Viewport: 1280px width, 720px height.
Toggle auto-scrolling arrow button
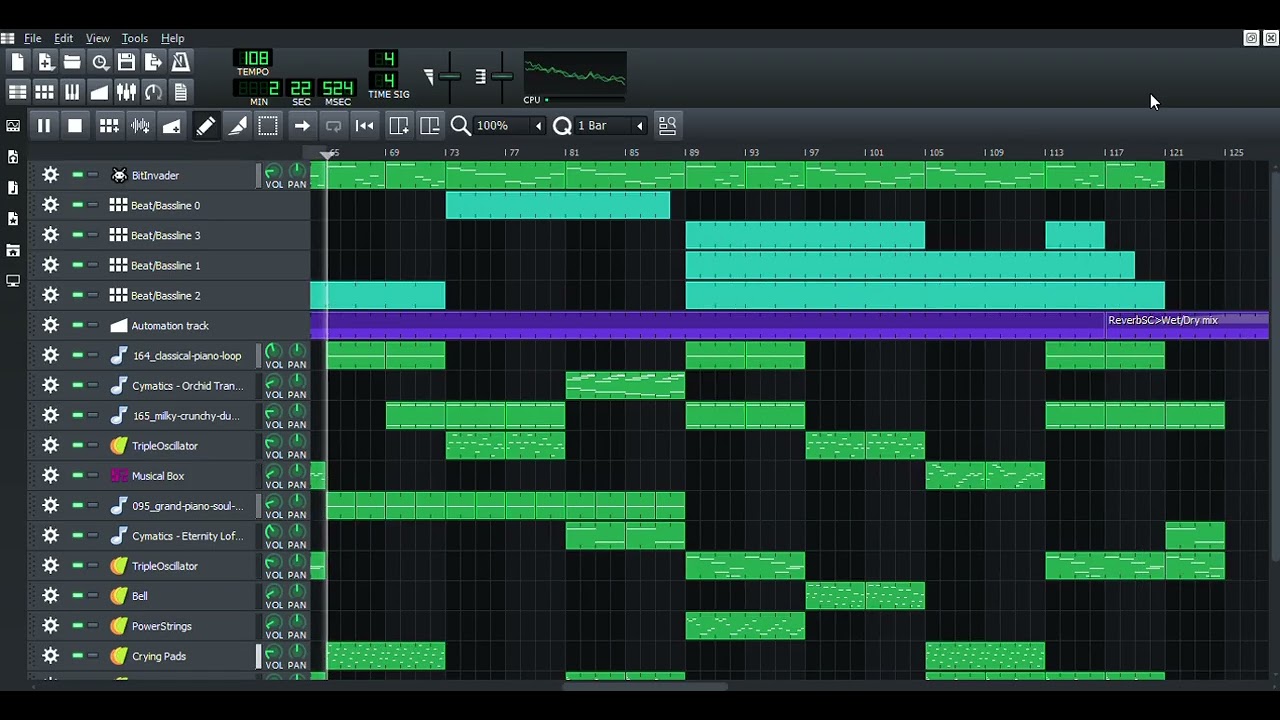point(301,125)
